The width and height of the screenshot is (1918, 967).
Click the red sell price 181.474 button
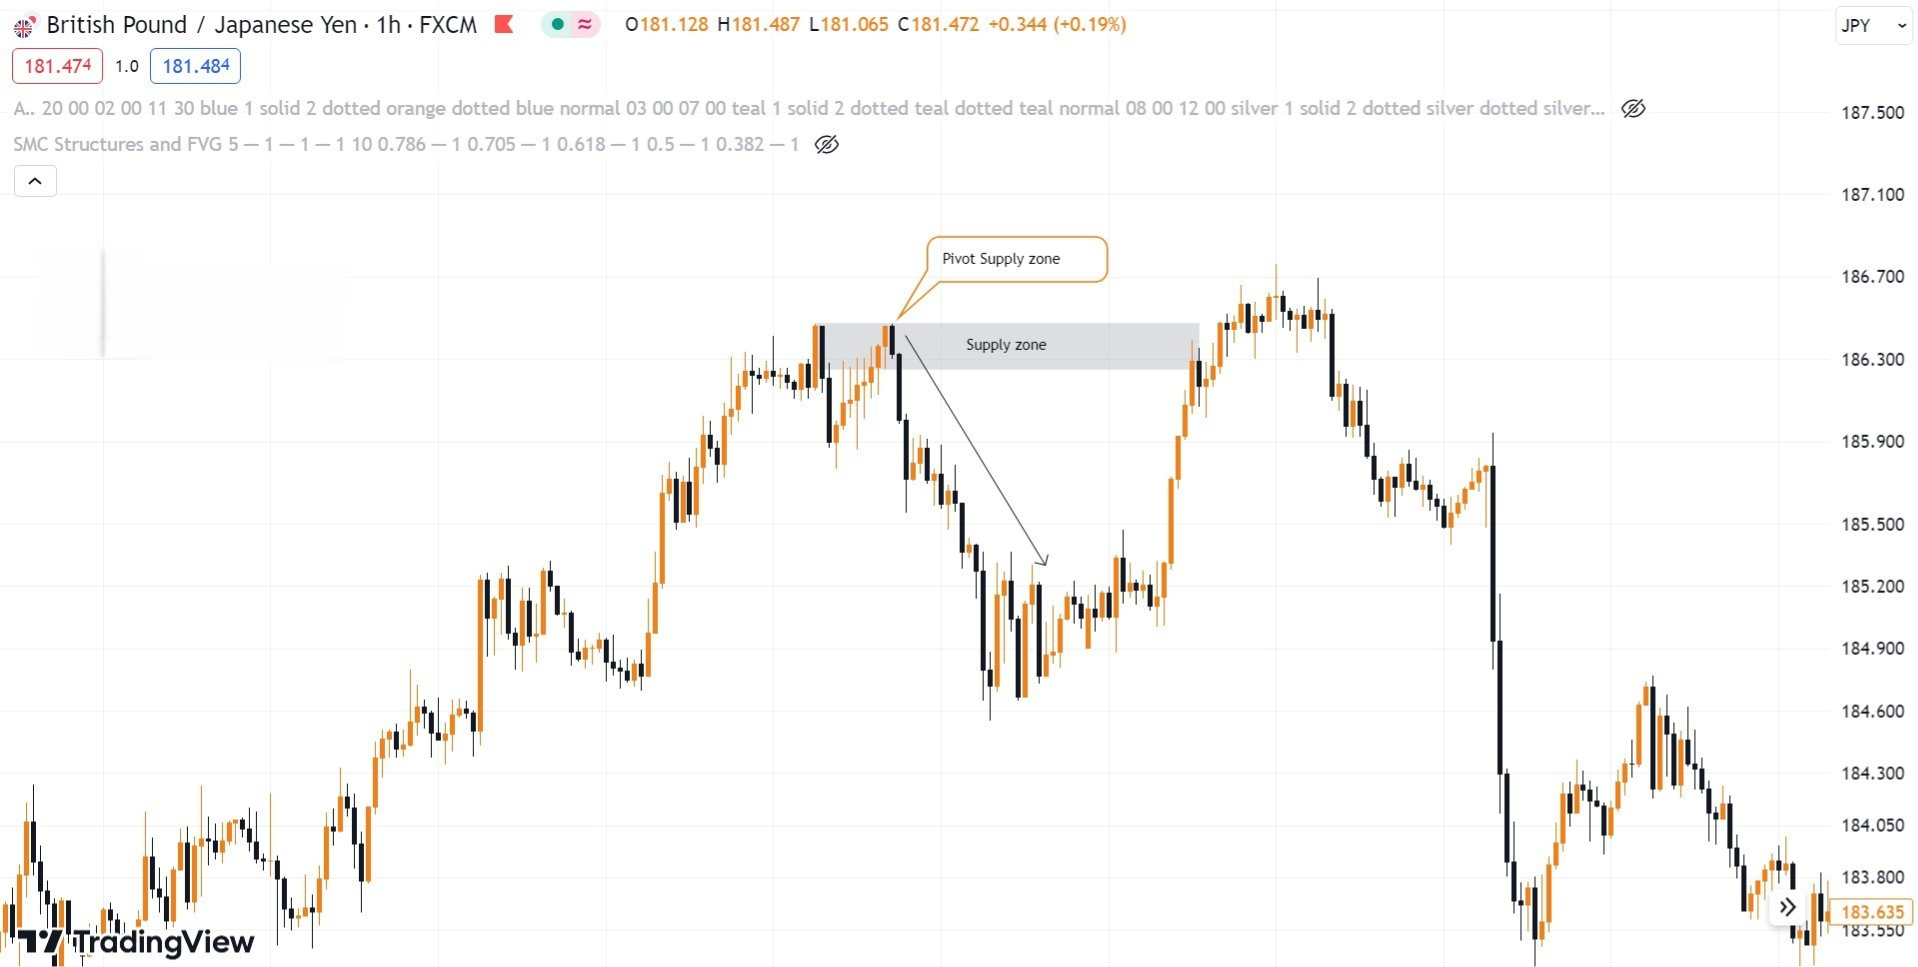tap(57, 66)
